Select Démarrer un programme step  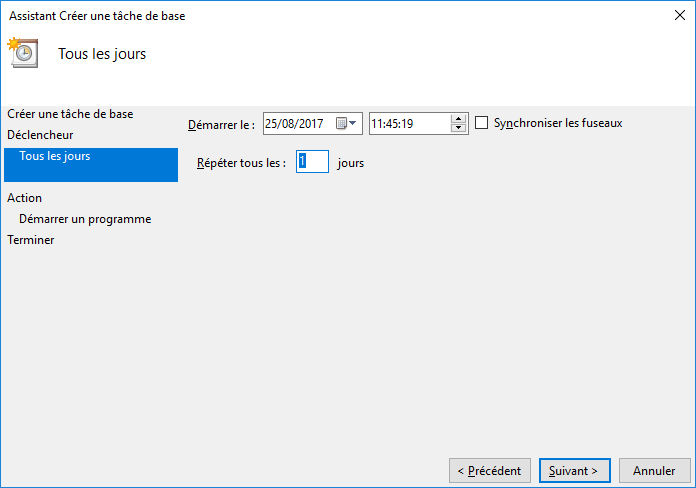(85, 219)
